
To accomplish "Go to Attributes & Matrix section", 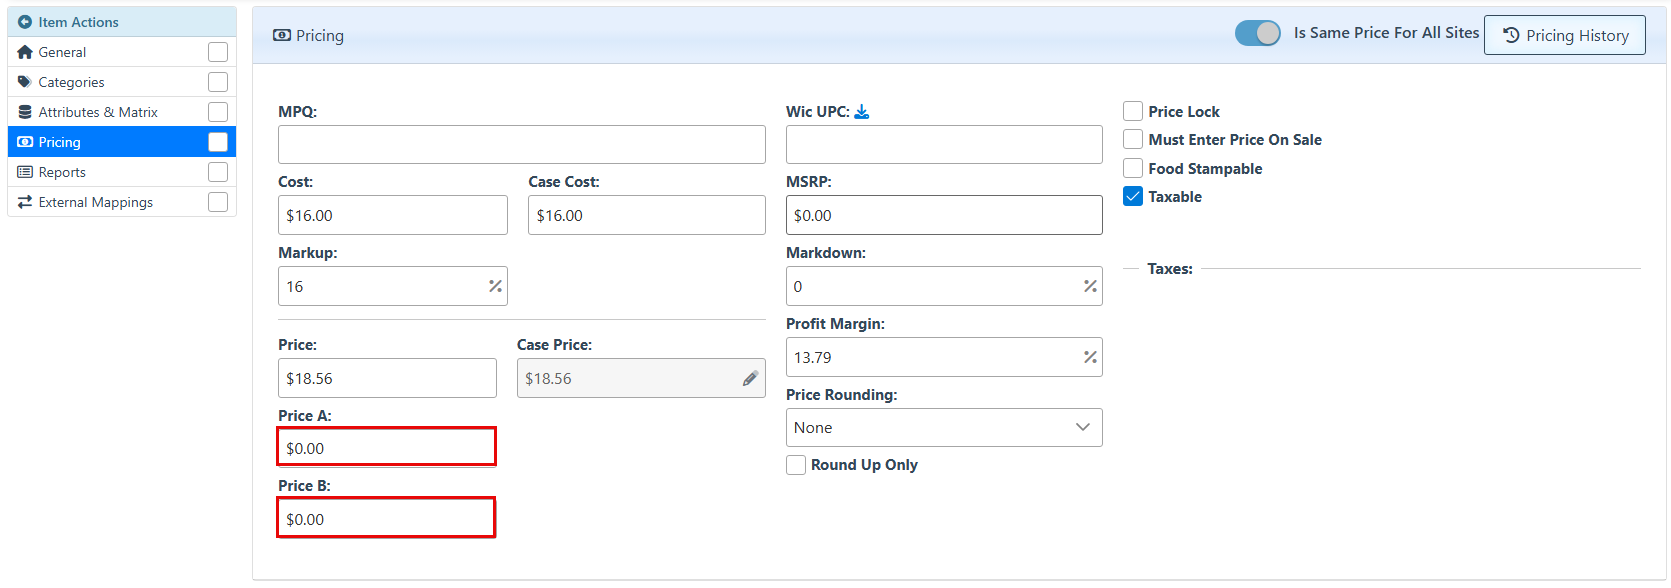I will [x=98, y=112].
